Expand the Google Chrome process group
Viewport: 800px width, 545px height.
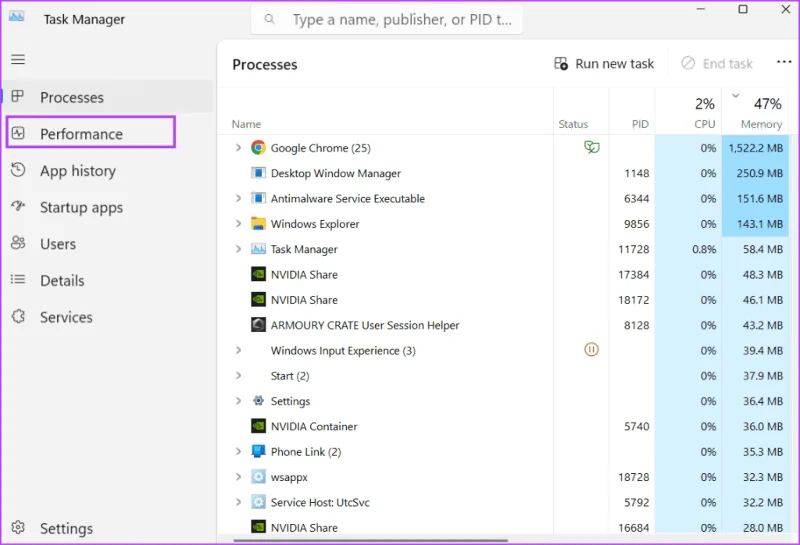click(238, 148)
